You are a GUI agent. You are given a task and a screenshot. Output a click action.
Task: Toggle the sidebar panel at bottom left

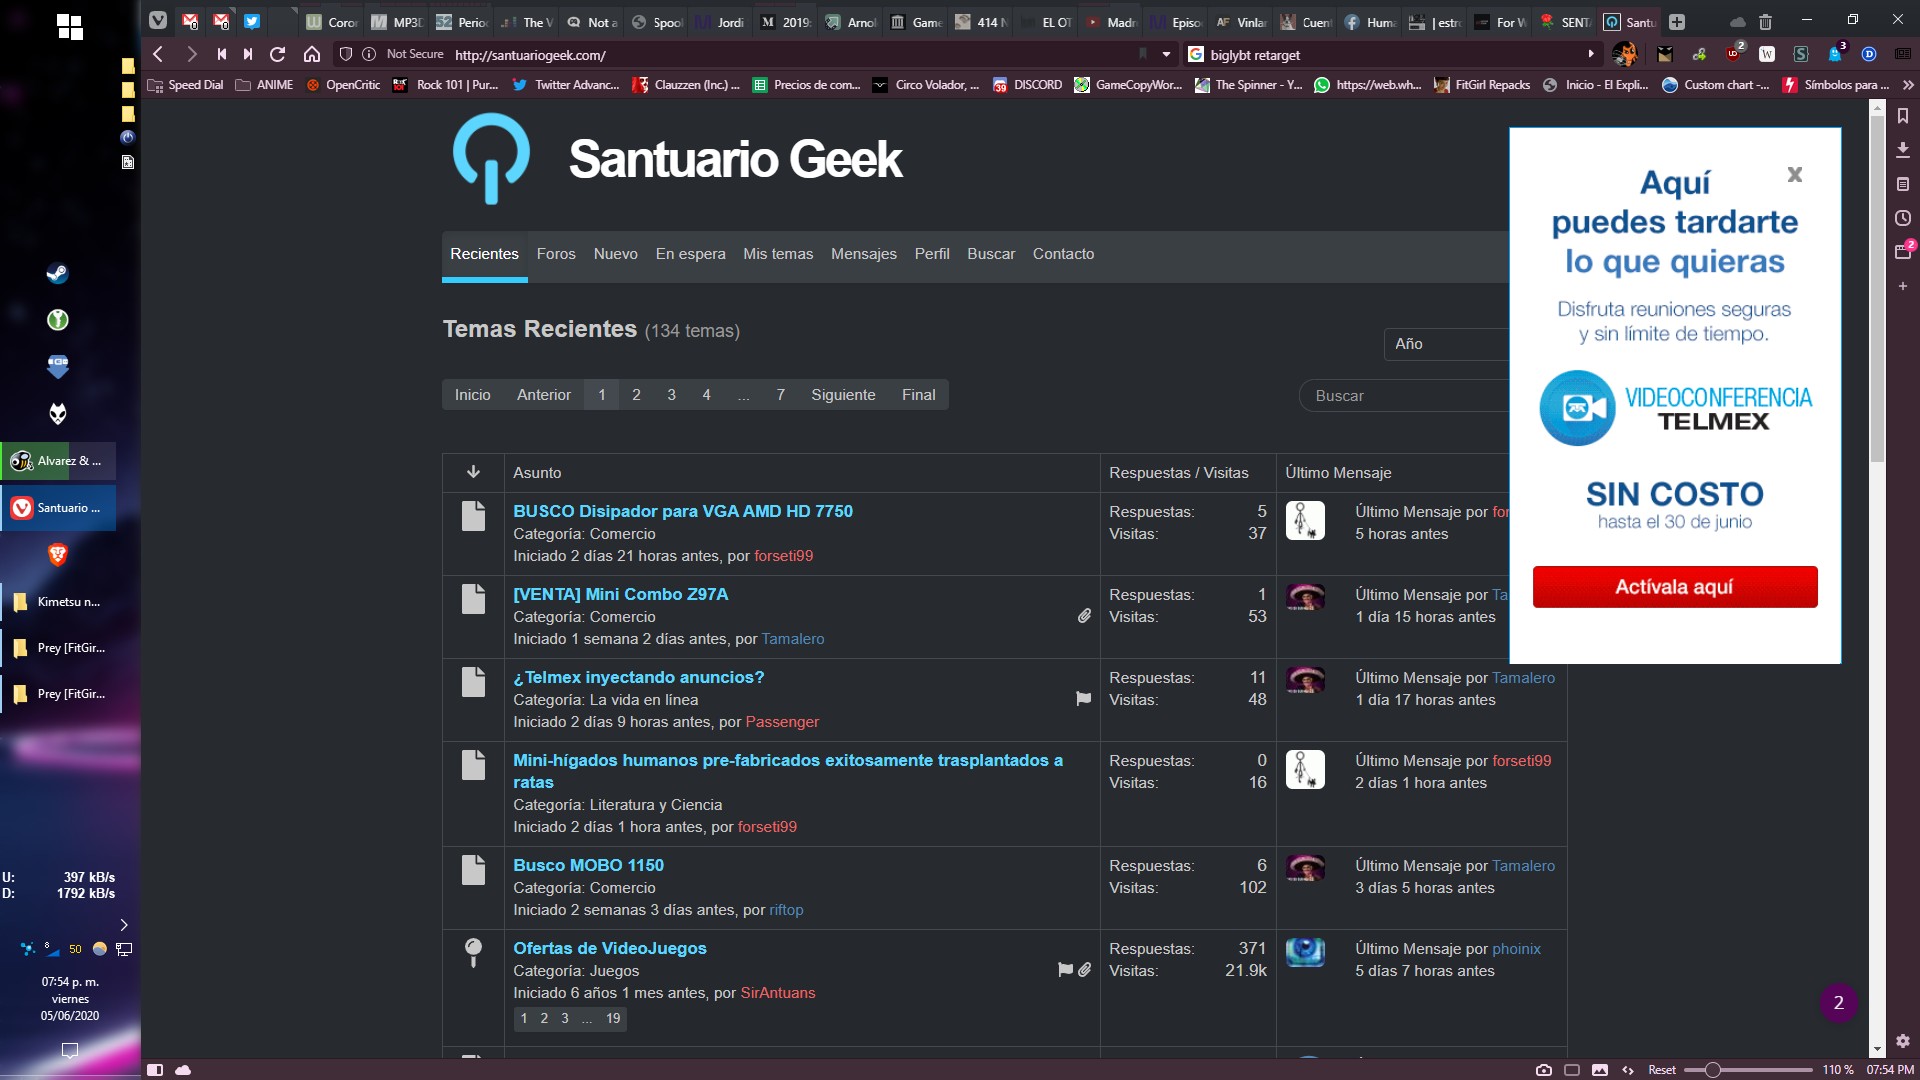point(155,1070)
